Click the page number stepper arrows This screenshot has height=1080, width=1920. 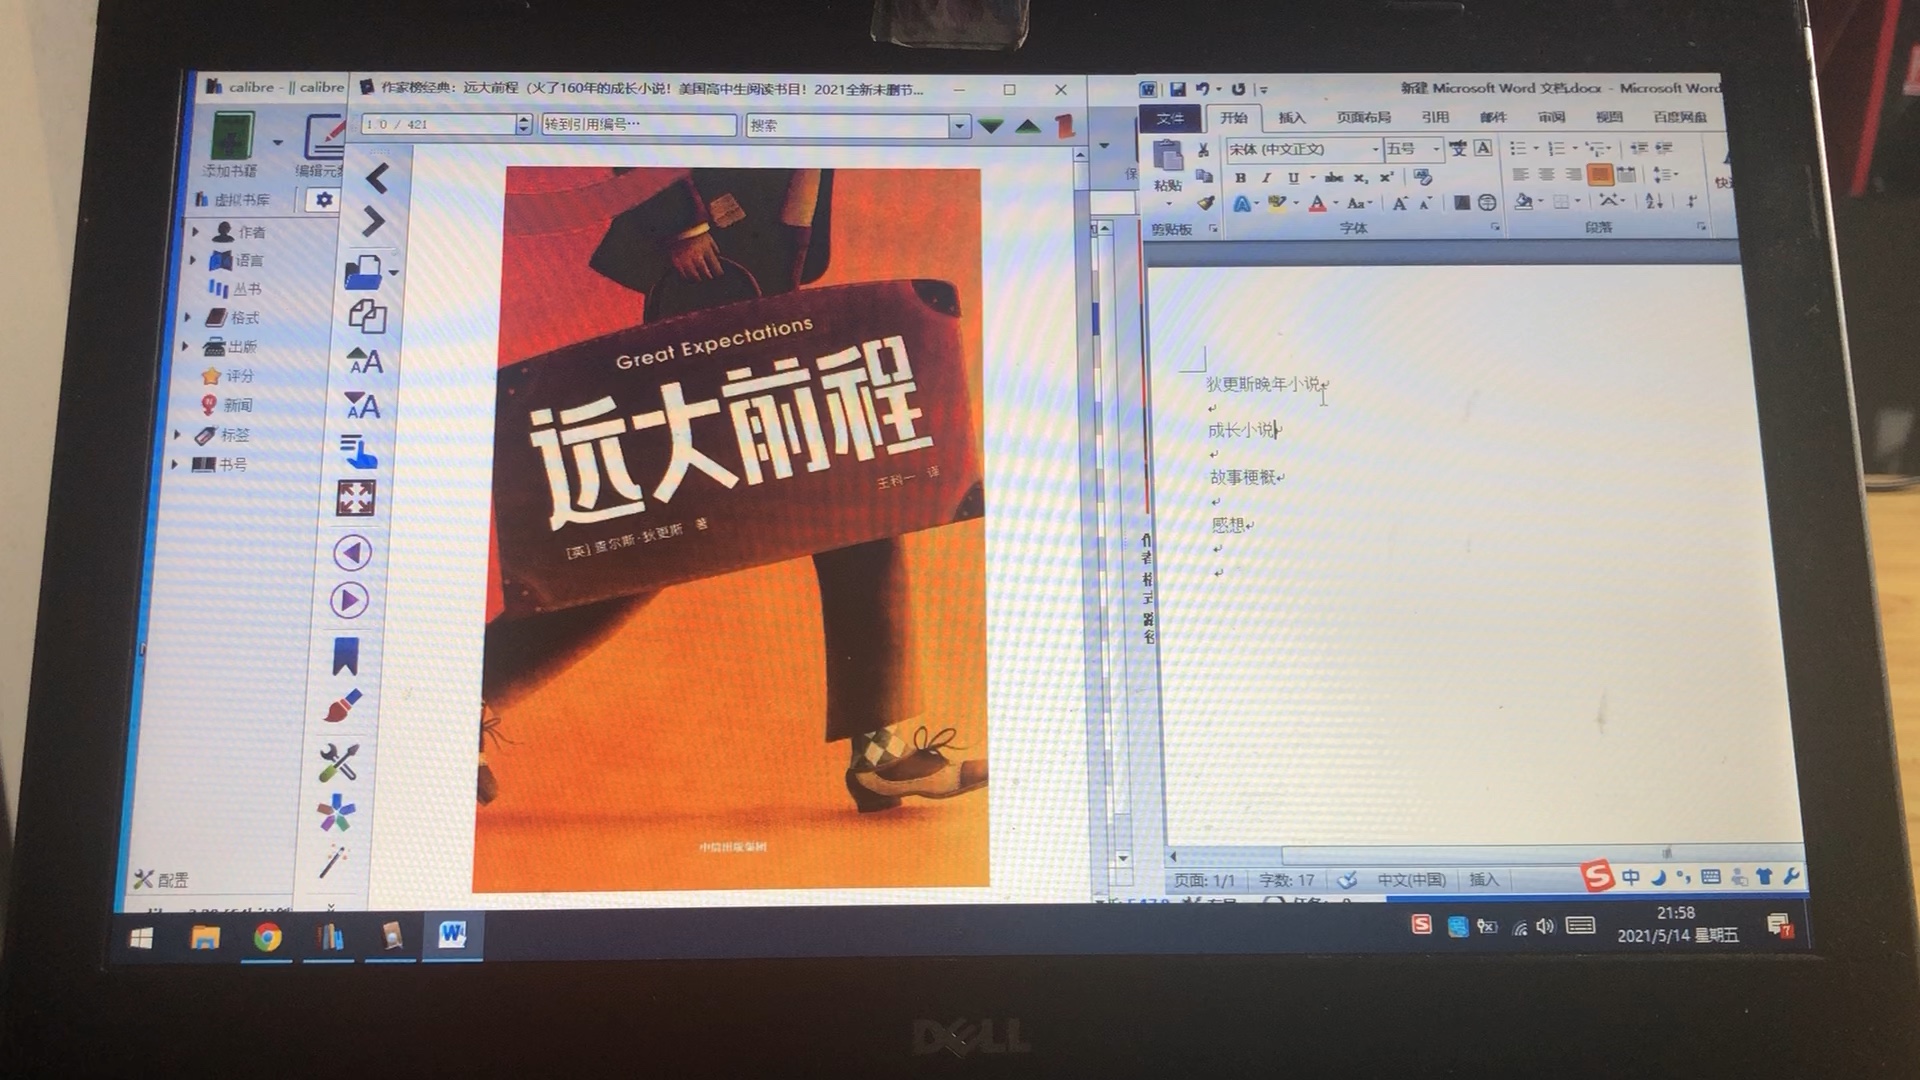(x=523, y=125)
